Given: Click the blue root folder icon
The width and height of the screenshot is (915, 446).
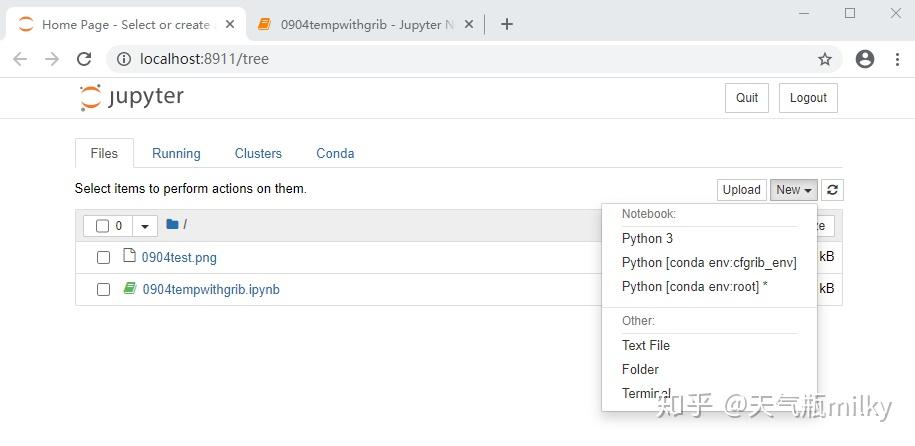Looking at the screenshot, I should click(172, 225).
